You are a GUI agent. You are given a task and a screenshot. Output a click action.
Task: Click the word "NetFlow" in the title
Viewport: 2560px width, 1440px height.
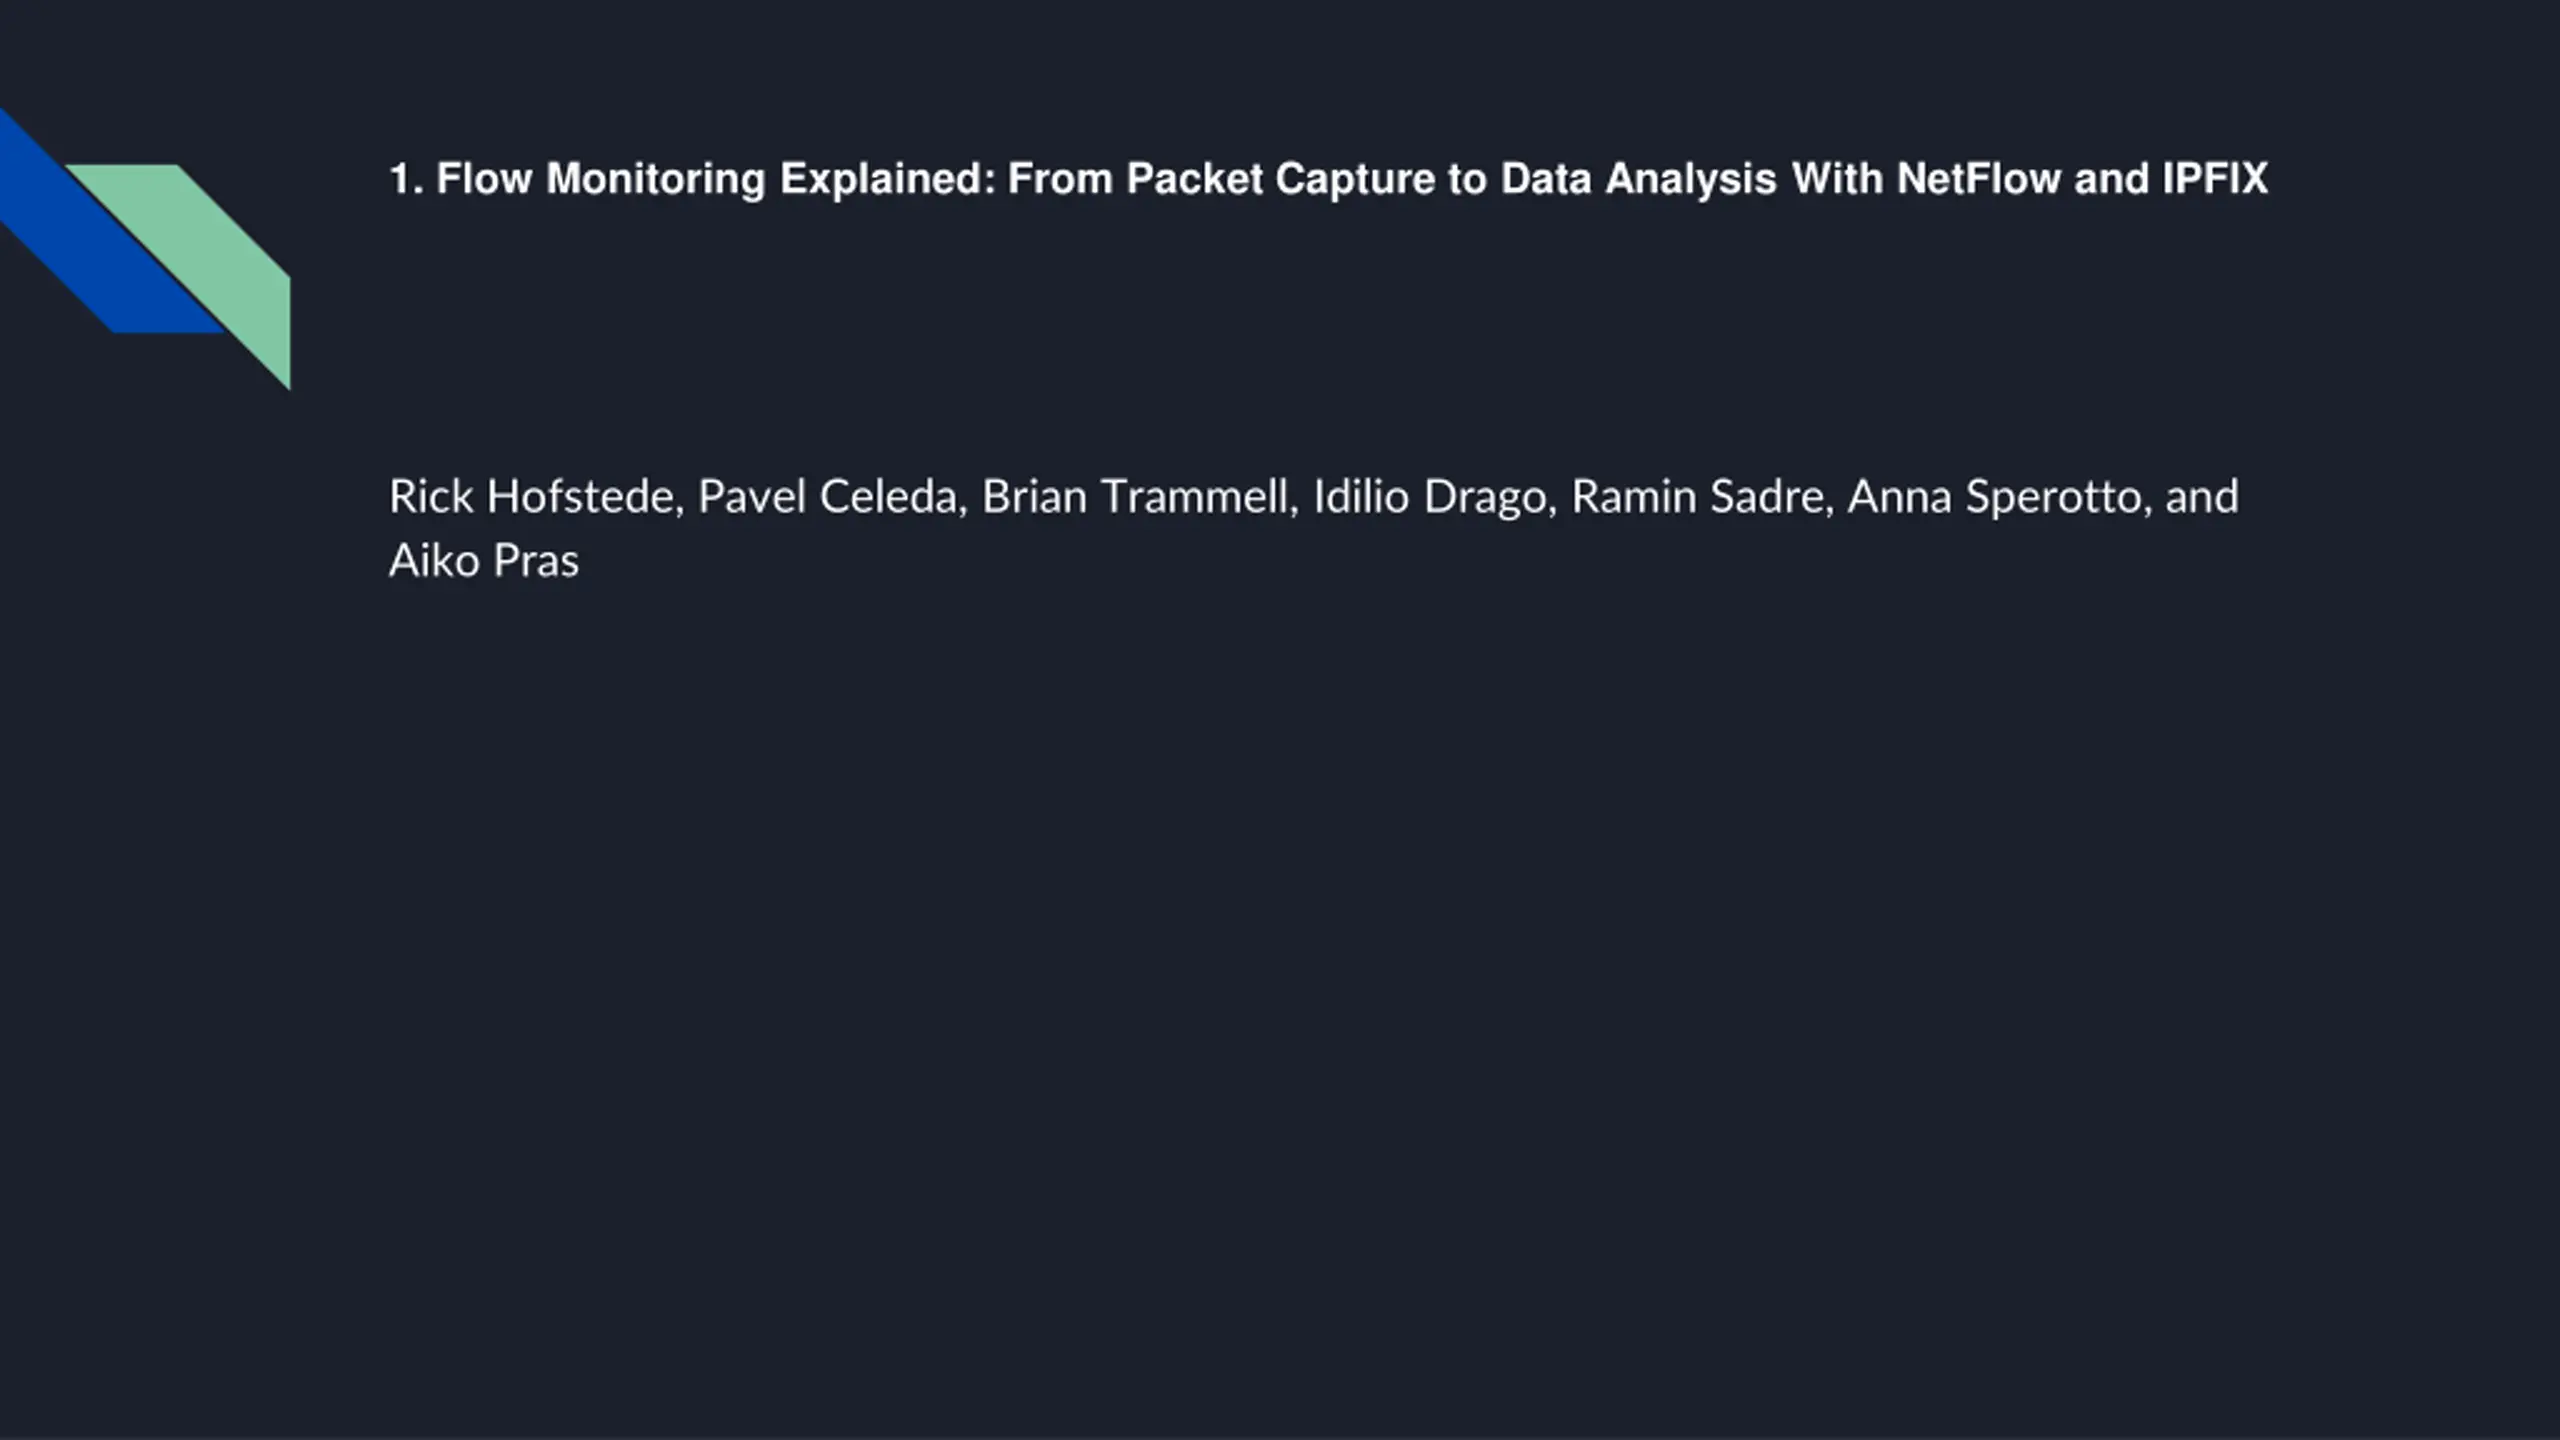click(1978, 180)
